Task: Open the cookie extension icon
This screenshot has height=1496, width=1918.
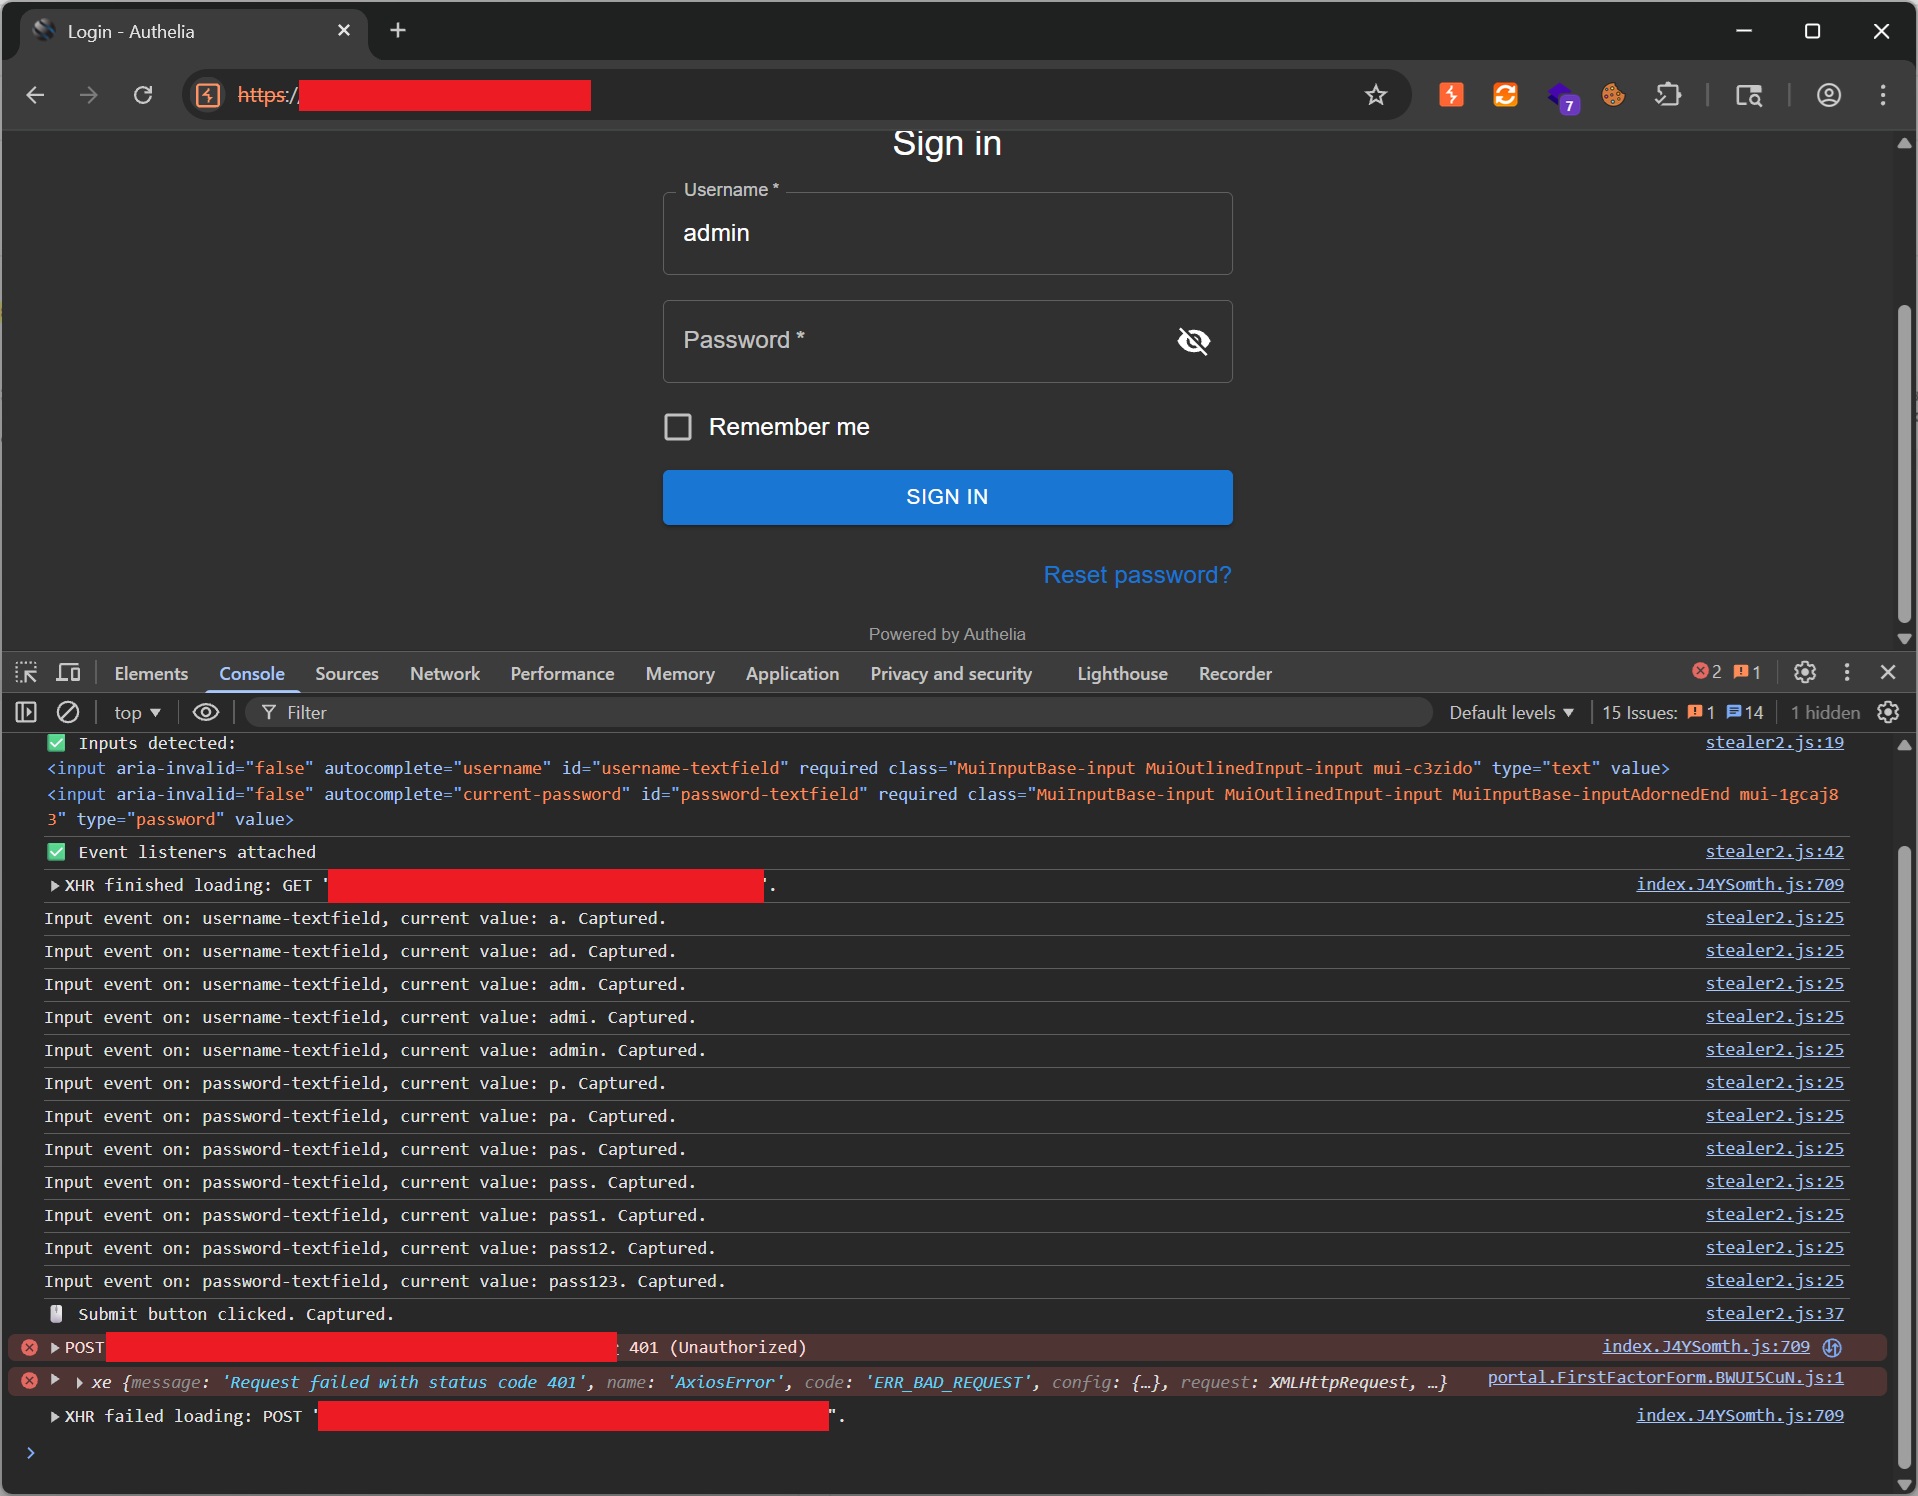Action: pyautogui.click(x=1613, y=95)
